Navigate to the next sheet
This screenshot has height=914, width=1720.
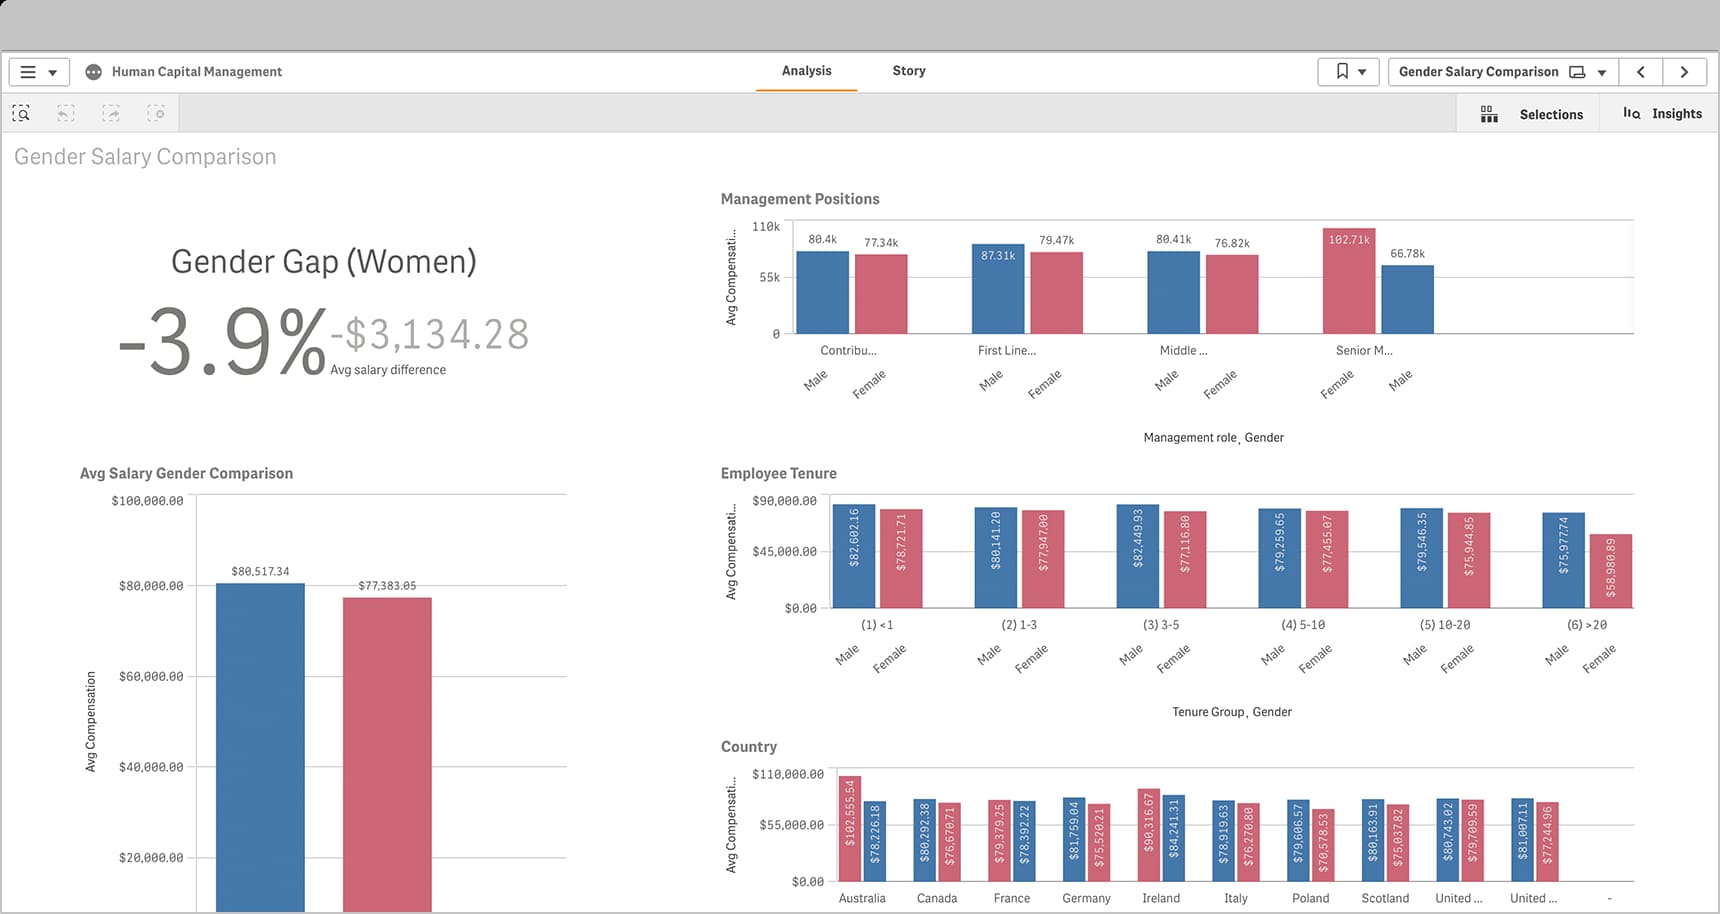1685,71
